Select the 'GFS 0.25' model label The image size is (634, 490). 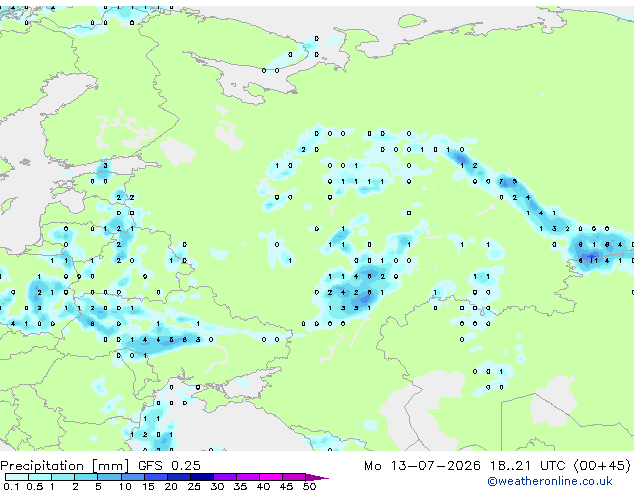click(x=169, y=465)
